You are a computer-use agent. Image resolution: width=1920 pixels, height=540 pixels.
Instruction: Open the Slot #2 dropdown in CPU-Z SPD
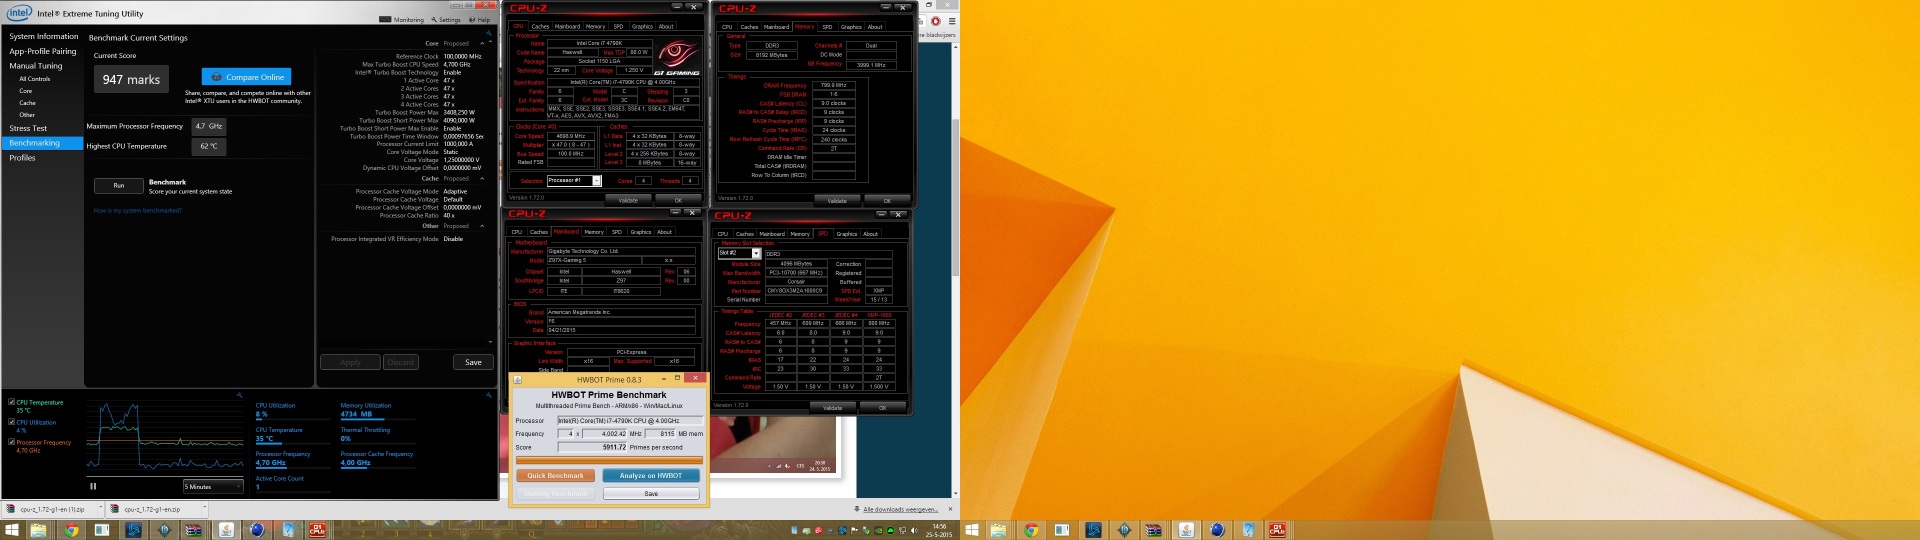(x=740, y=253)
